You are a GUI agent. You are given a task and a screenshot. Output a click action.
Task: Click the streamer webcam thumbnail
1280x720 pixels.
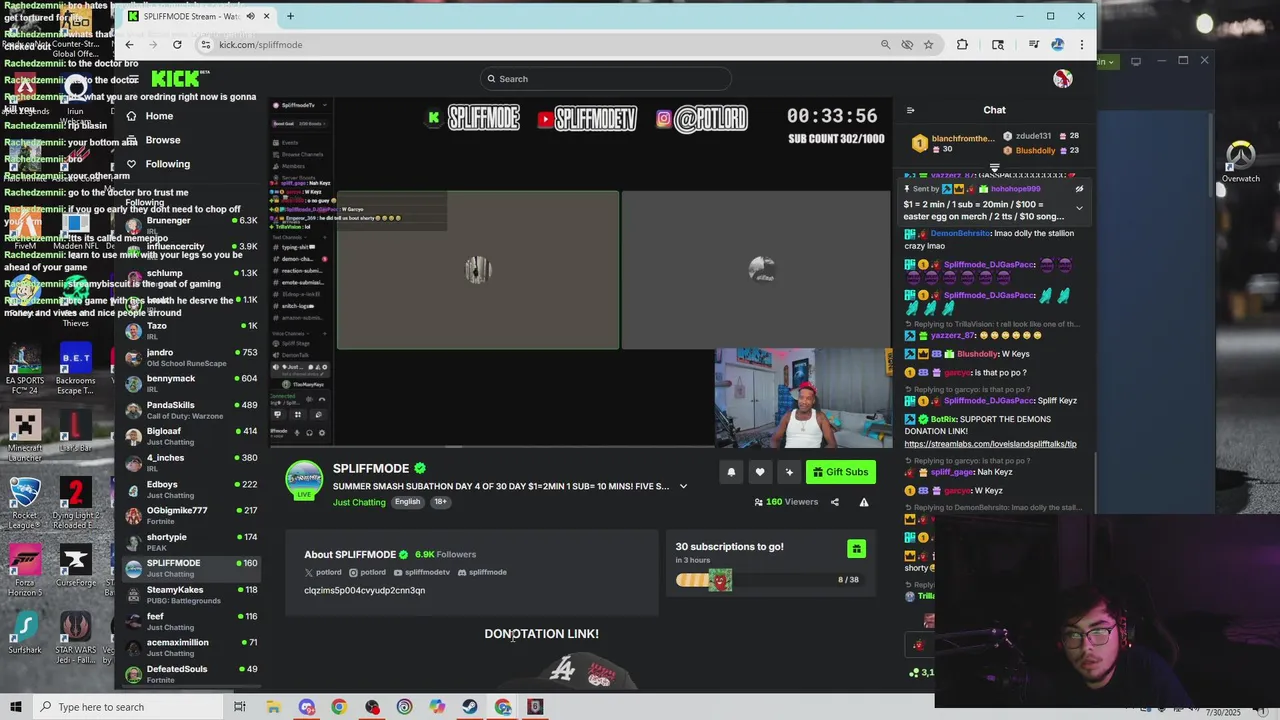[x=803, y=398]
